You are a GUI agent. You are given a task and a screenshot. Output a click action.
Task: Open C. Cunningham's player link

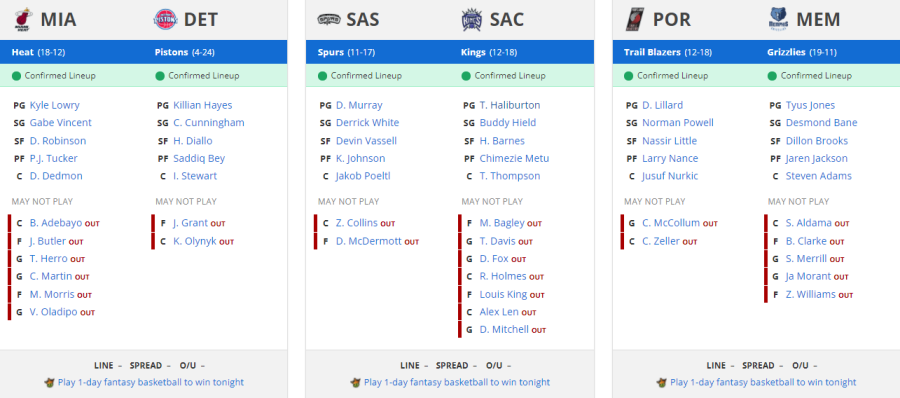(x=209, y=123)
